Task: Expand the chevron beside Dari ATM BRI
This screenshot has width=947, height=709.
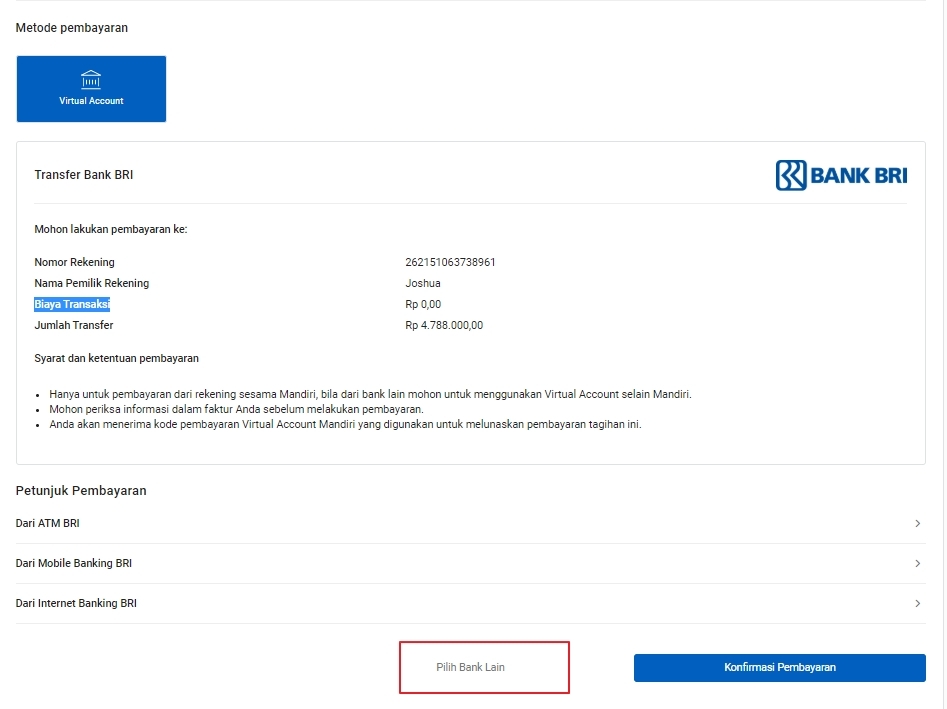Action: [x=917, y=523]
